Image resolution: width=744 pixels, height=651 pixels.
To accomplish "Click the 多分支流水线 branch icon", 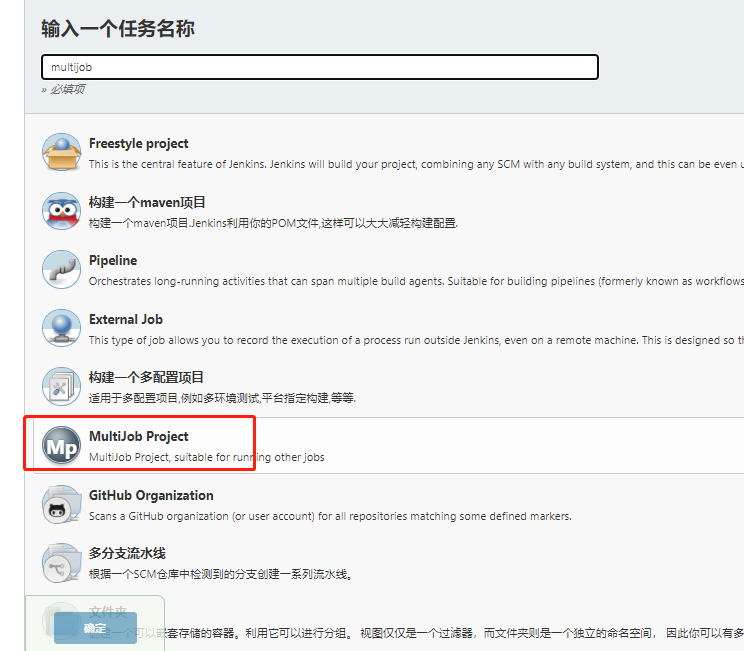I will (61, 563).
